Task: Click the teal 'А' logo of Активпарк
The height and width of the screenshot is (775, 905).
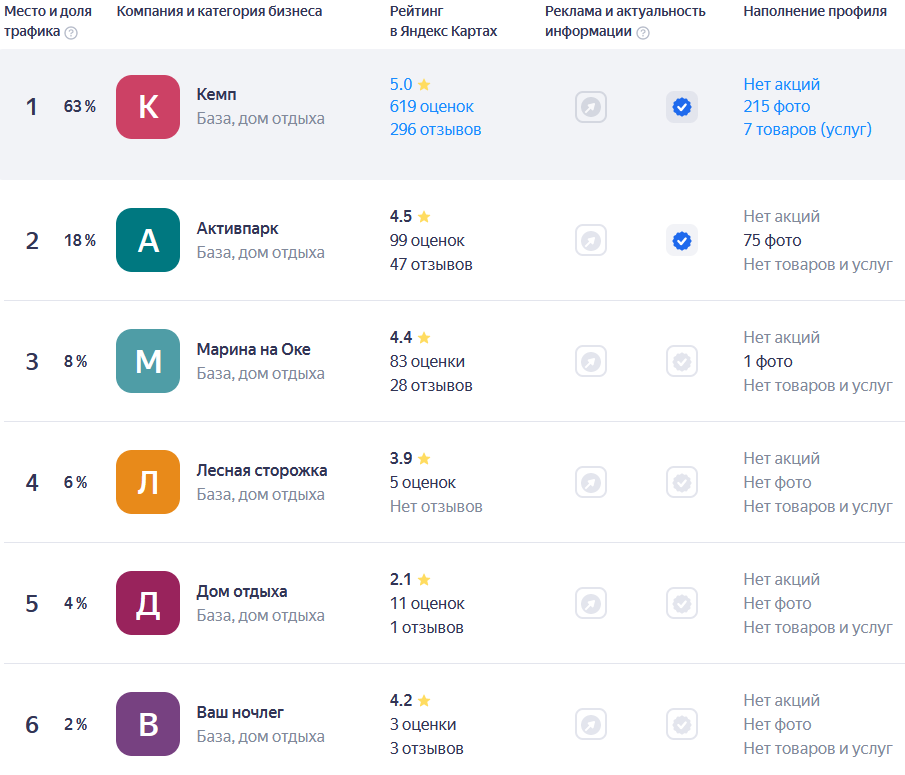Action: pos(148,240)
